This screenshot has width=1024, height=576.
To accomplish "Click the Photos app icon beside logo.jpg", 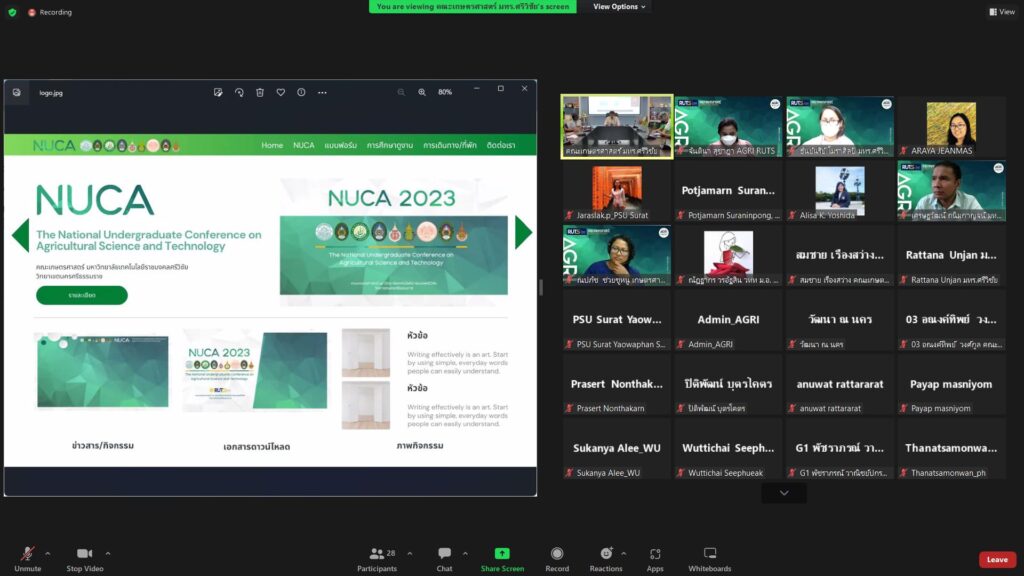I will click(16, 92).
